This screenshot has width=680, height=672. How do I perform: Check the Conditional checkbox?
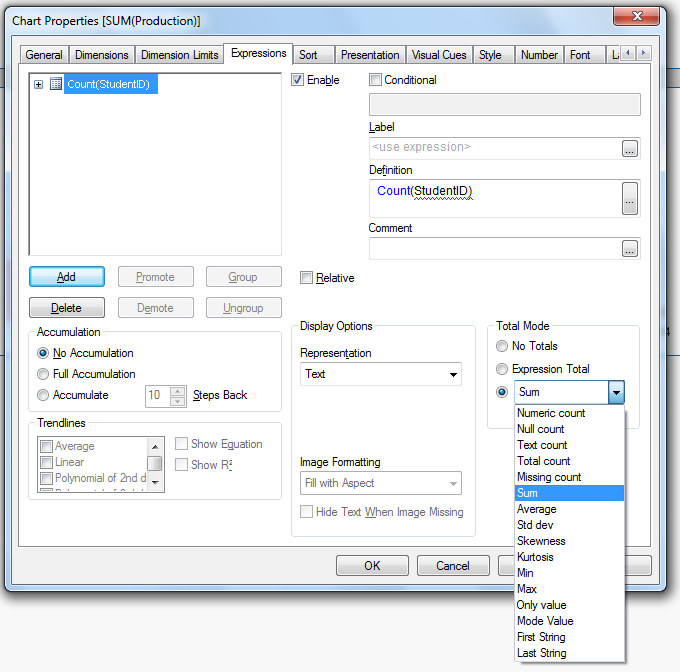coord(375,80)
